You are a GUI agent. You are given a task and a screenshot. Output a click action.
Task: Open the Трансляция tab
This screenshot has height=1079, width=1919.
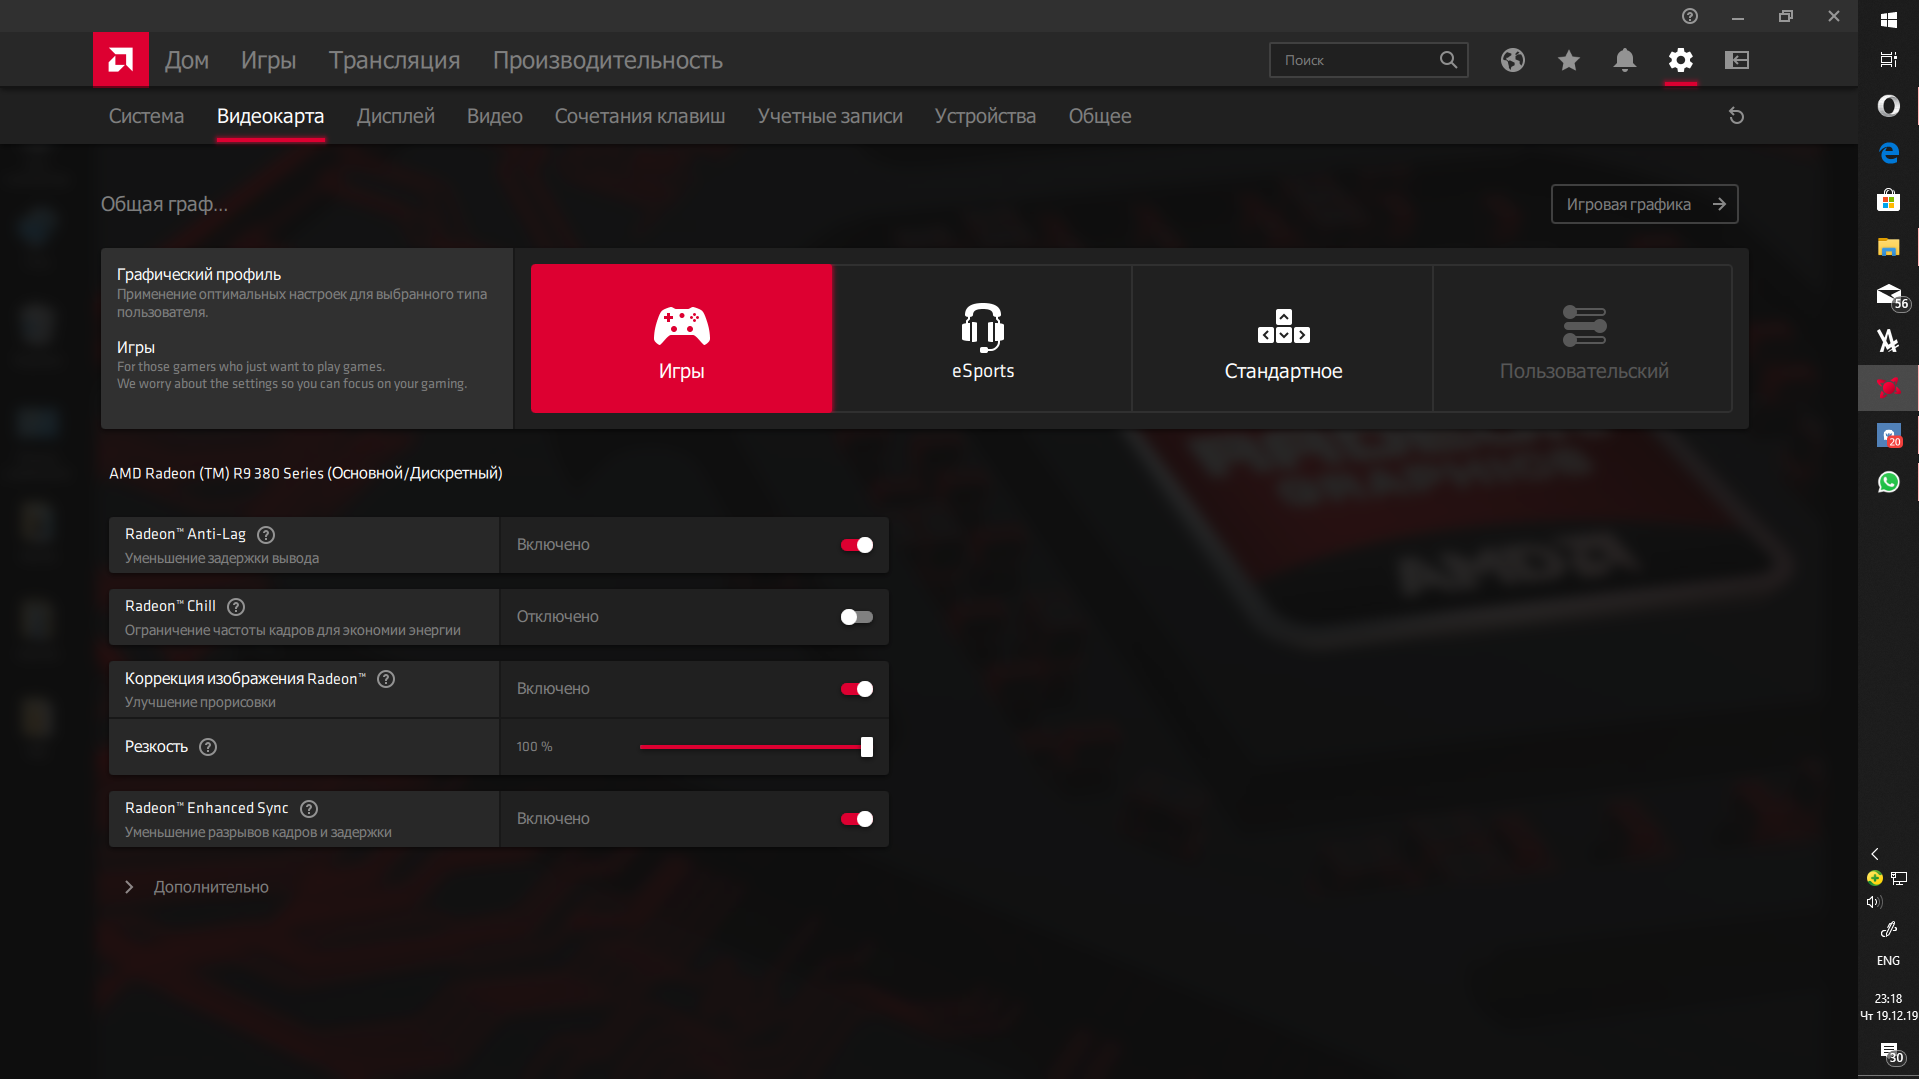click(x=395, y=60)
